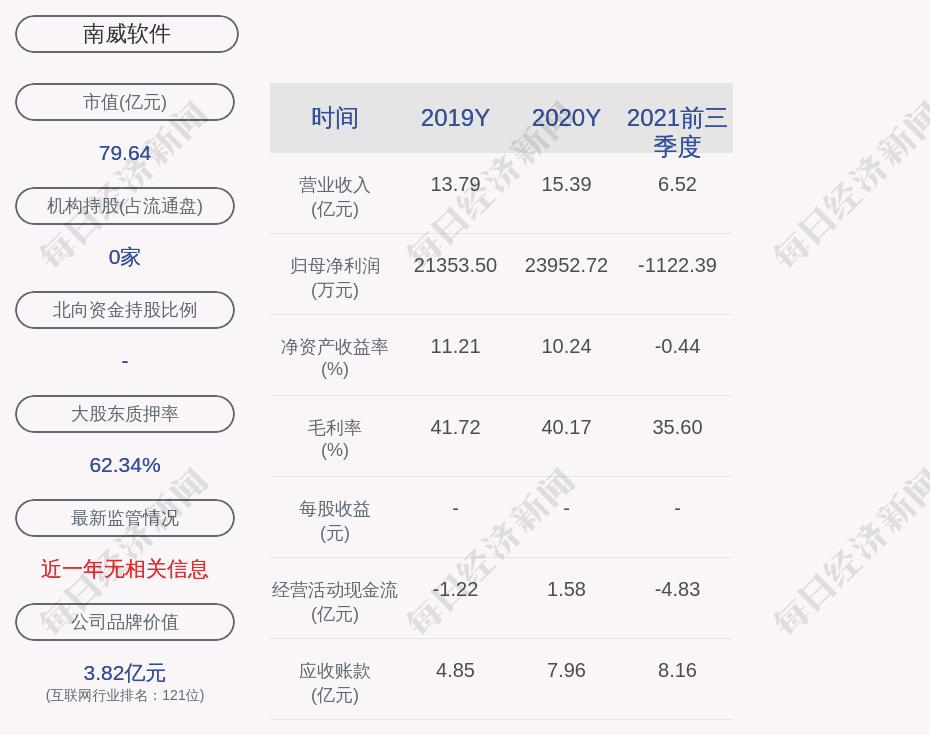Select the 最新监管情况 pill
This screenshot has height=735, width=930.
click(x=125, y=518)
